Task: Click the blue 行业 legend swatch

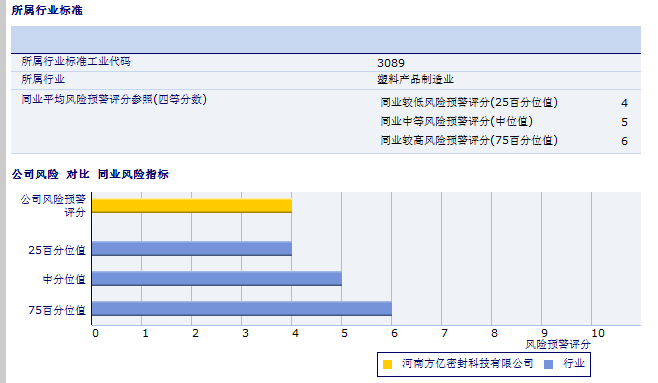Action: point(548,365)
